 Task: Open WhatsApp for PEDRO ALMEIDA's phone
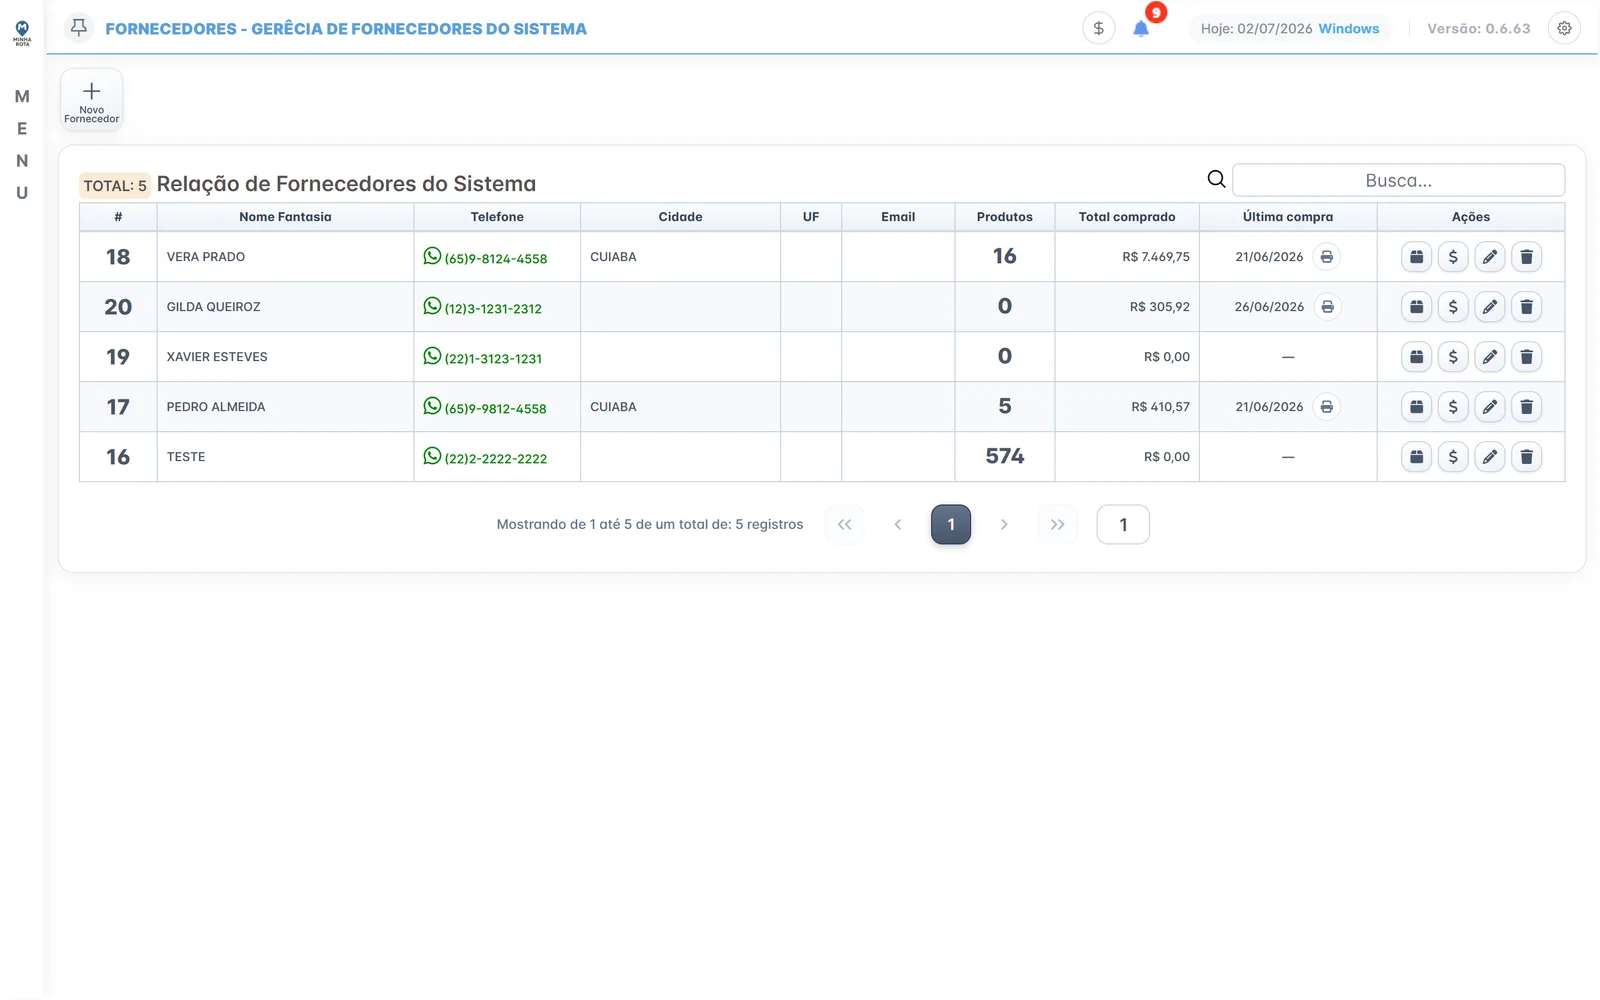[432, 406]
